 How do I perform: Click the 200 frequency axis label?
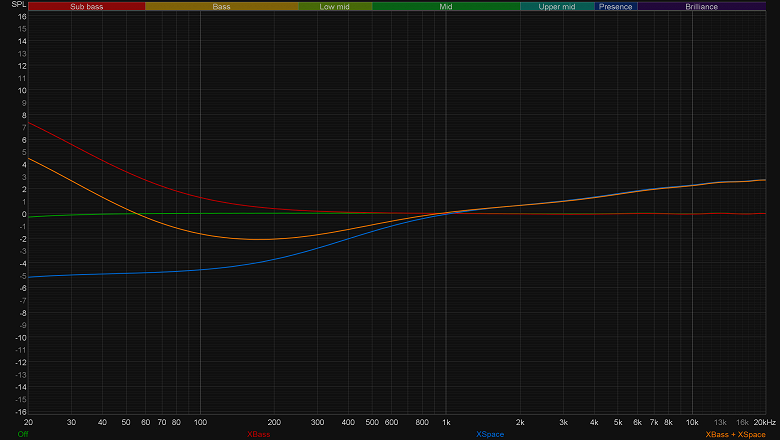(x=274, y=422)
